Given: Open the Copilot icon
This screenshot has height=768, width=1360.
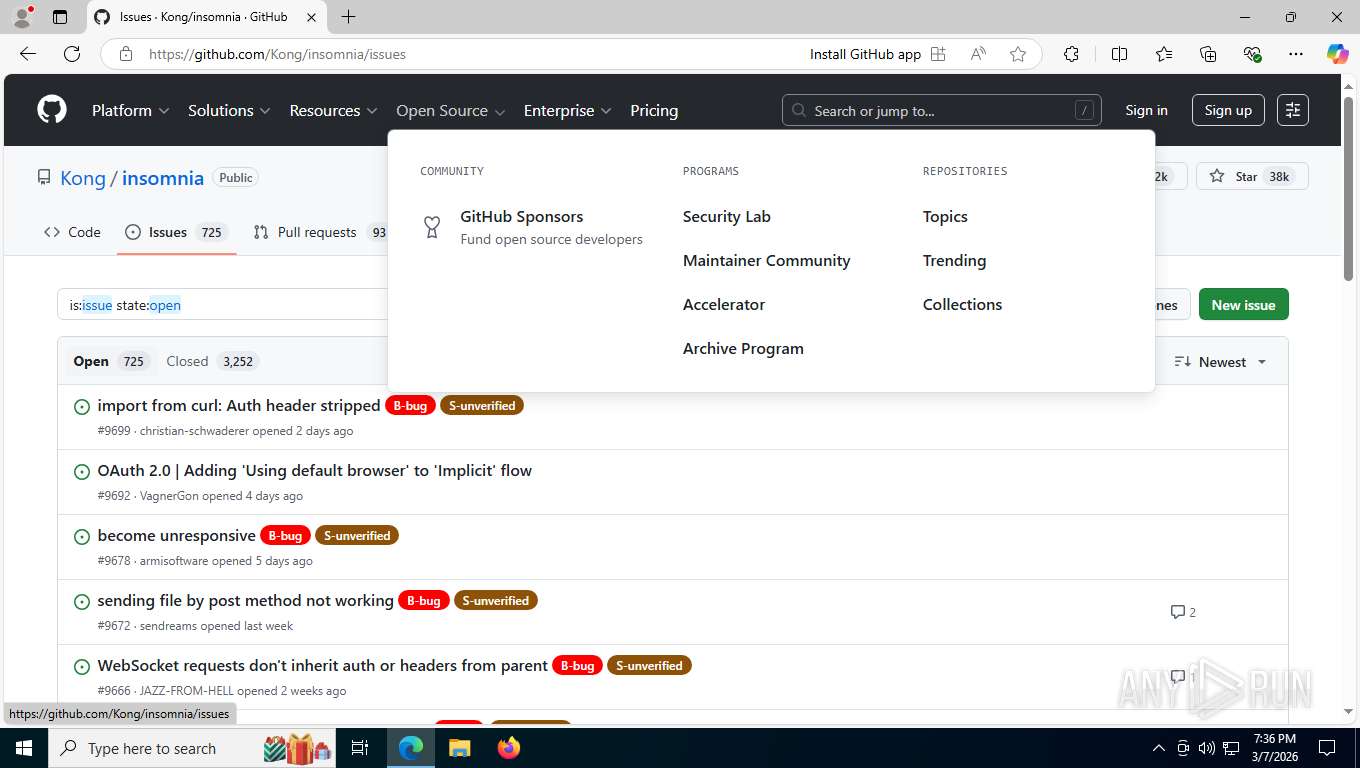Looking at the screenshot, I should [1338, 54].
